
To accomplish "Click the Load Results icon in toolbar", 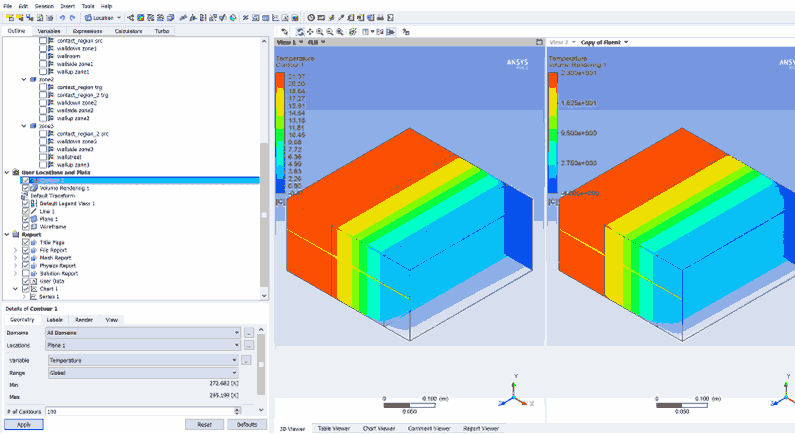I will point(8,18).
